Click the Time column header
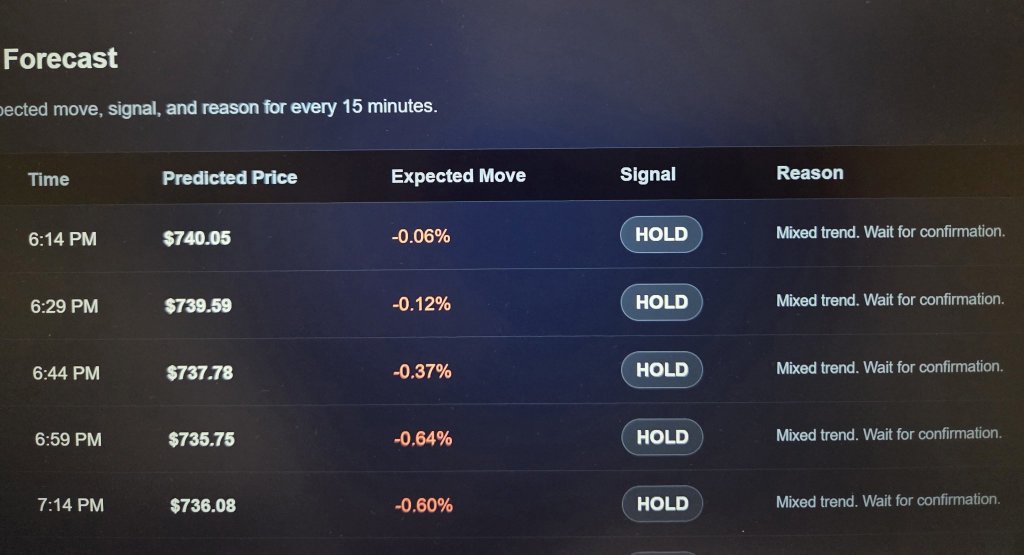This screenshot has height=555, width=1024. pyautogui.click(x=48, y=180)
